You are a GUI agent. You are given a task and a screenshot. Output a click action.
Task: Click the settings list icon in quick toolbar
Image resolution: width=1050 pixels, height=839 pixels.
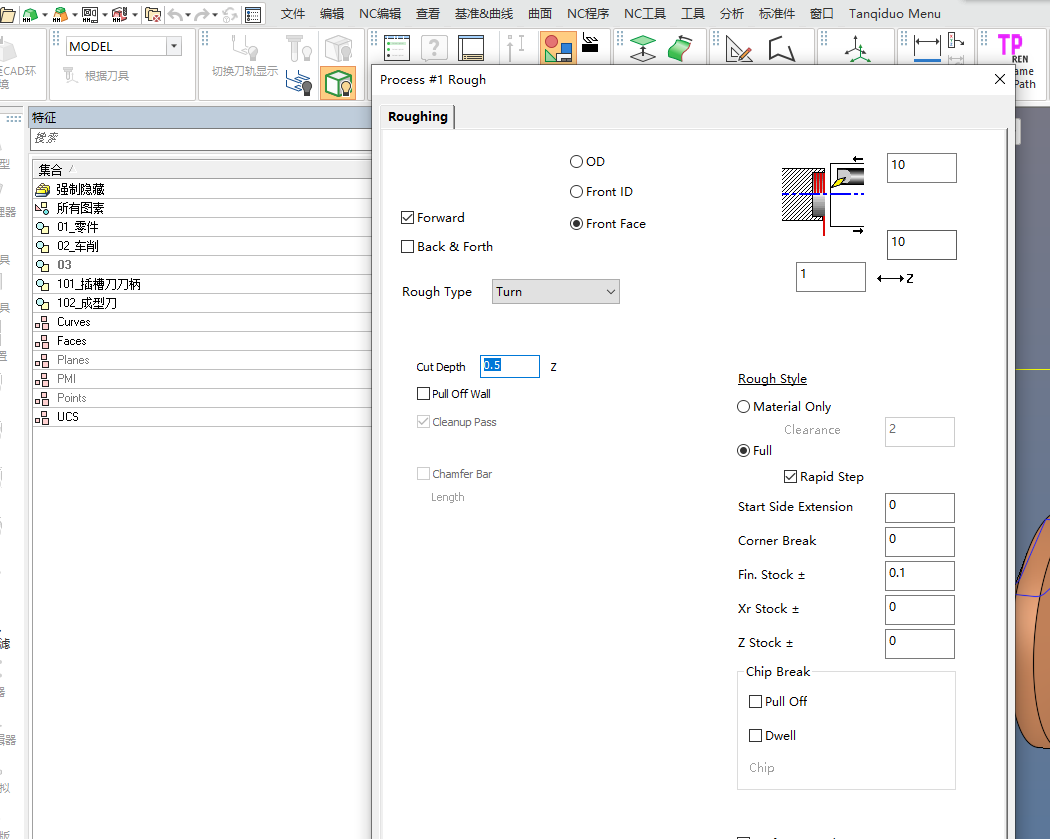pyautogui.click(x=253, y=13)
